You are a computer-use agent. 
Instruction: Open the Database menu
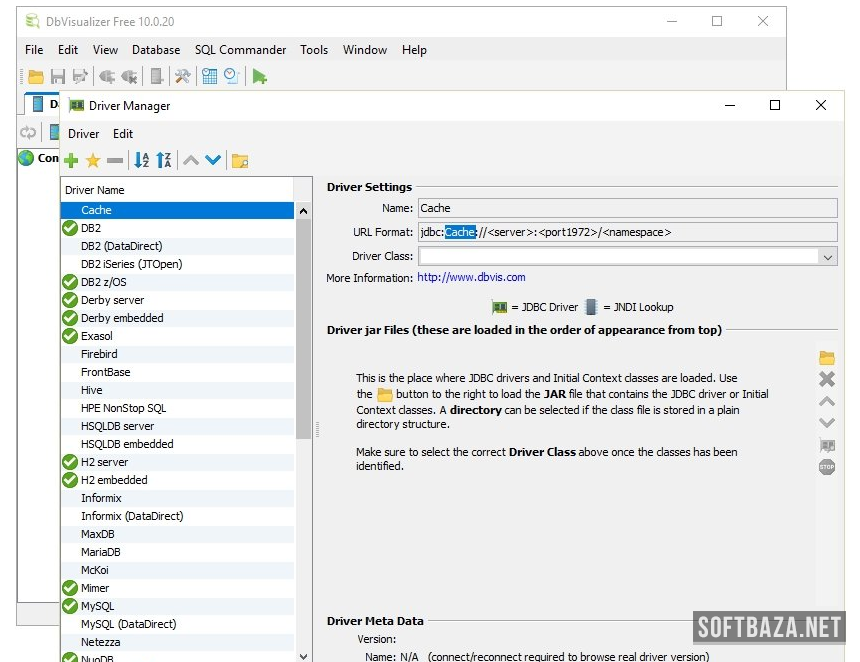156,50
